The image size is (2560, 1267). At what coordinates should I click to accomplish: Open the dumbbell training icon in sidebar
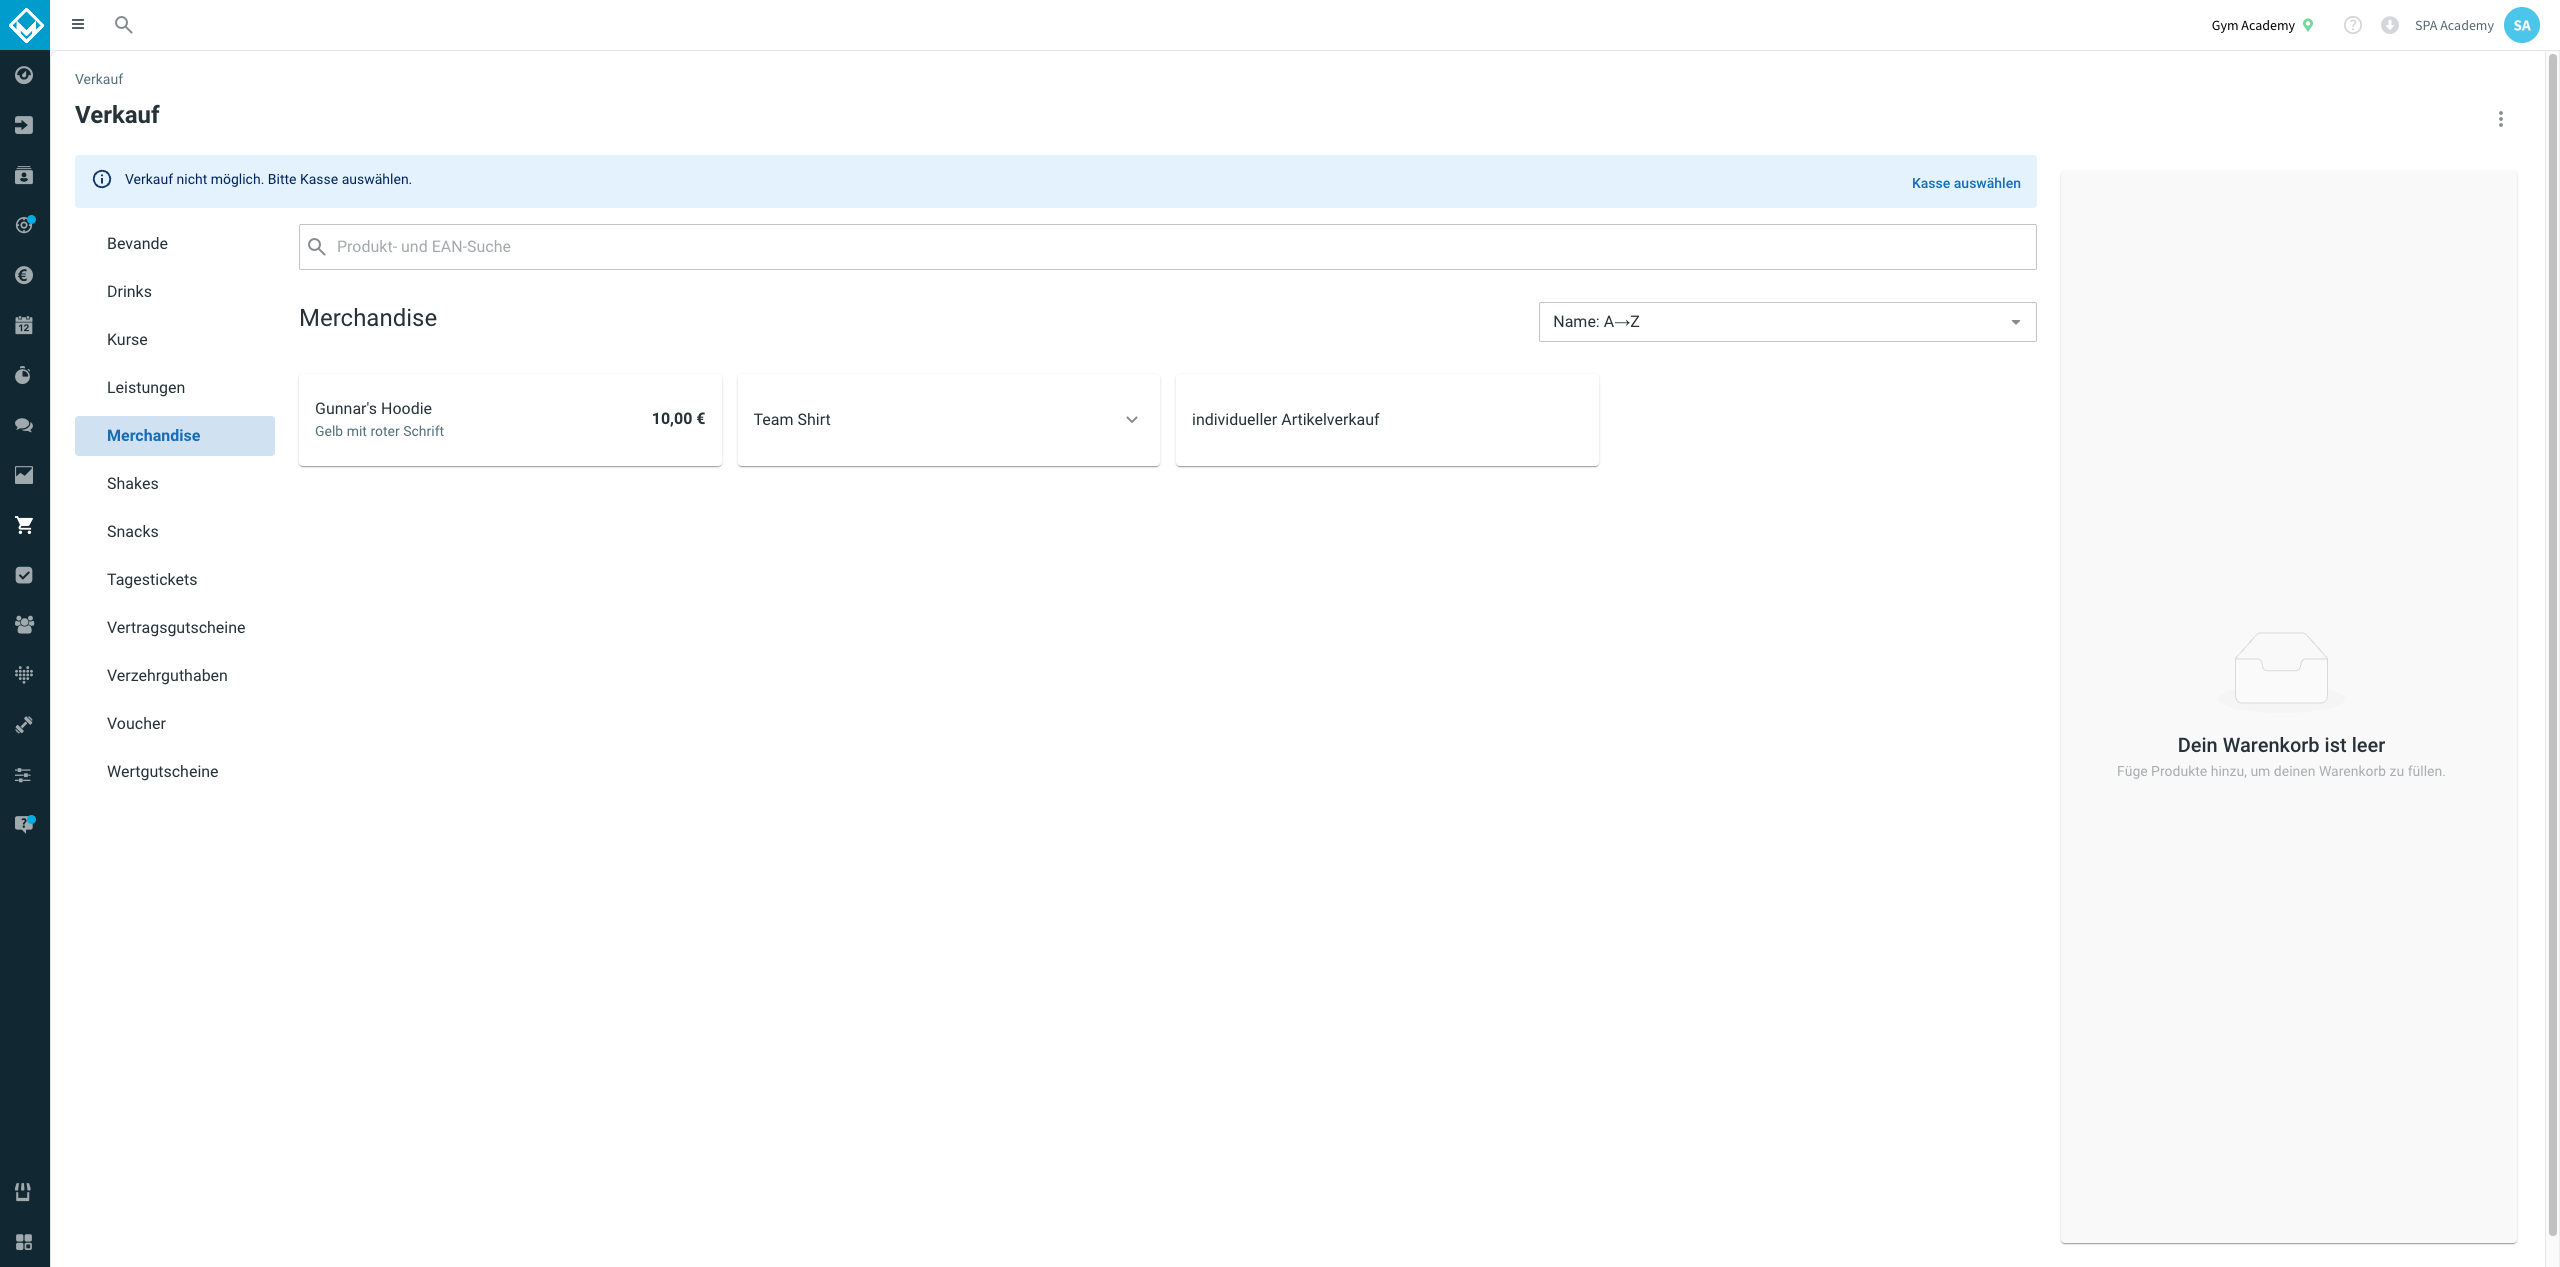pos(24,725)
